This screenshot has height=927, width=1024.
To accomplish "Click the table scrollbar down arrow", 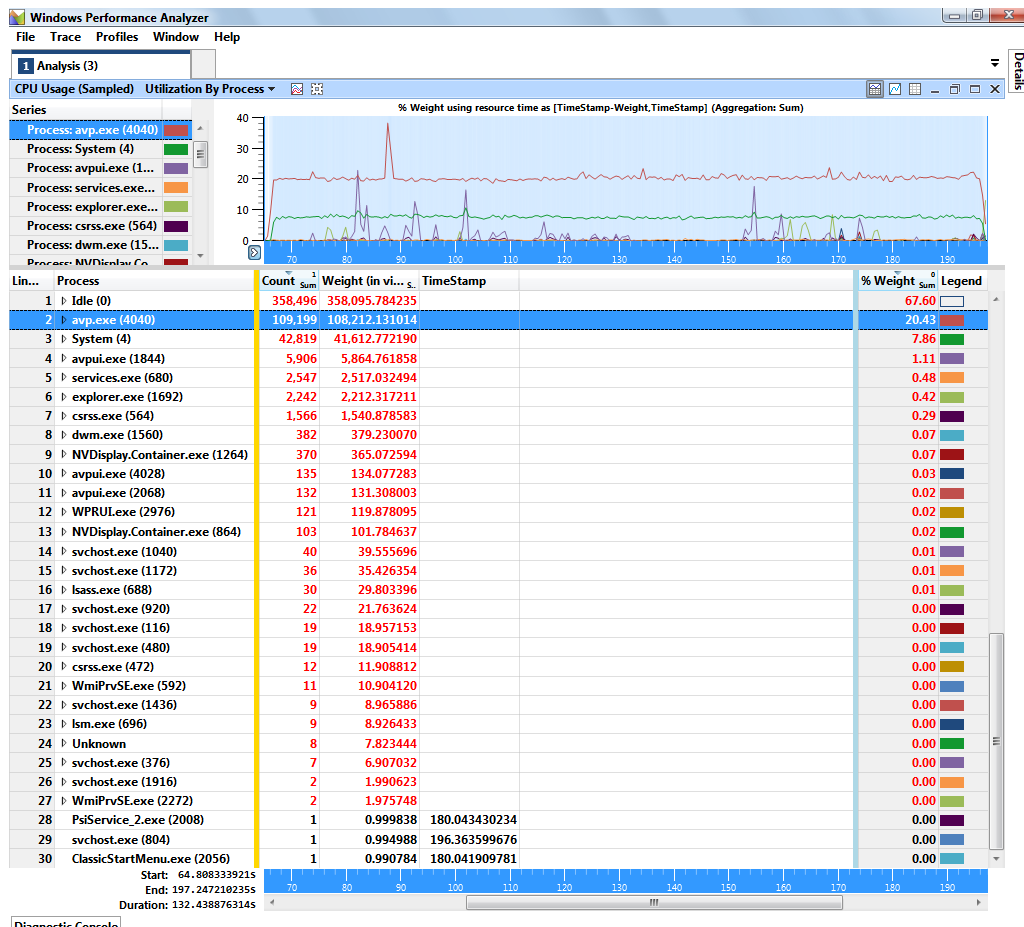I will (996, 858).
